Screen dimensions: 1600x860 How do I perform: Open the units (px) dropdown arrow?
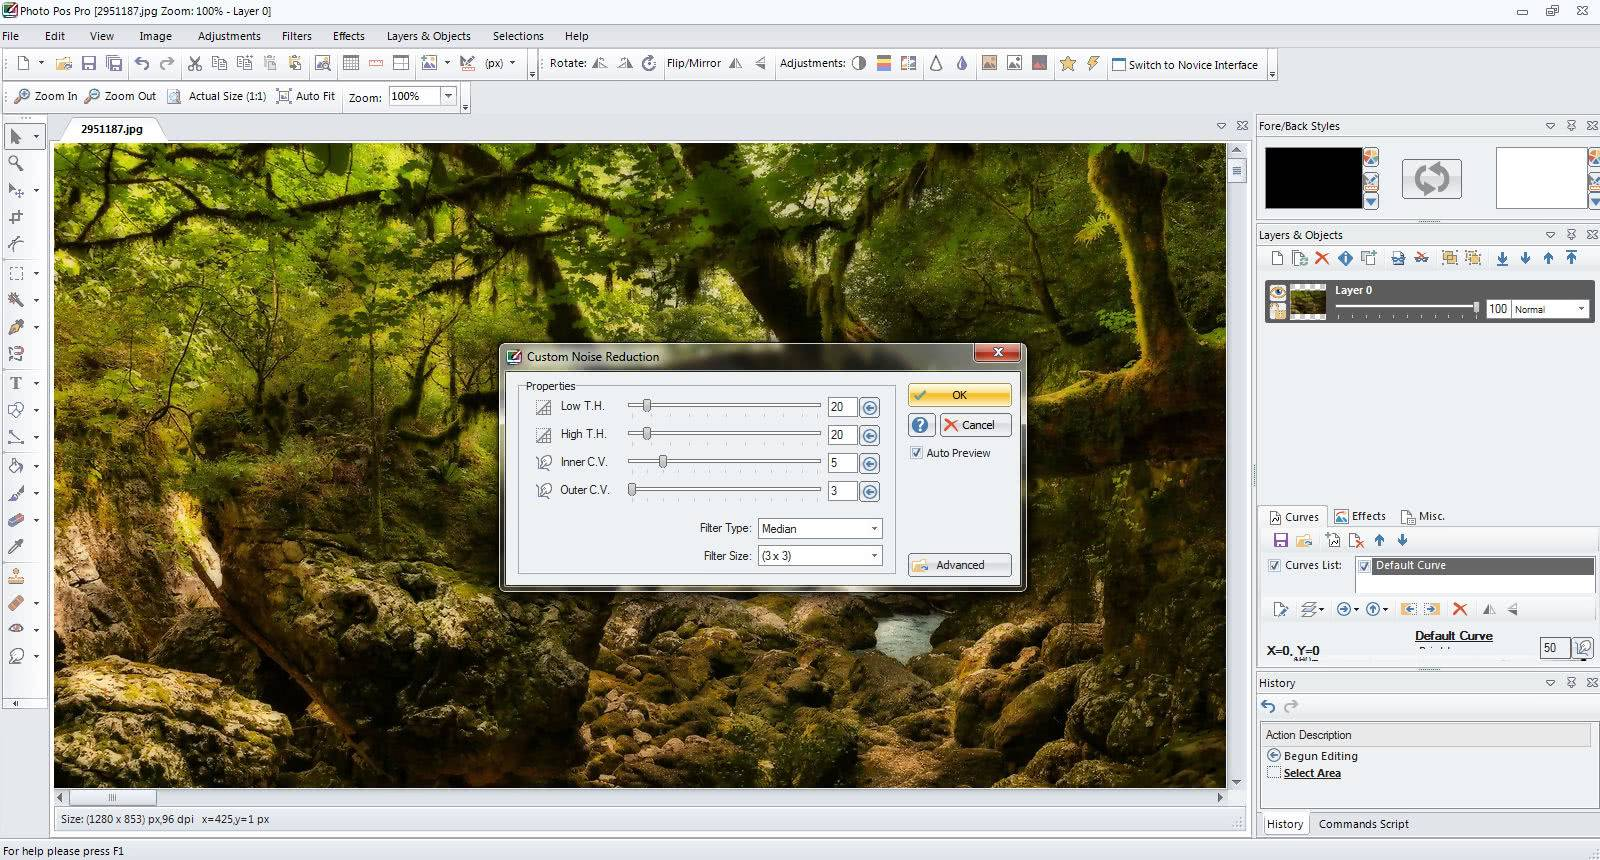(513, 63)
